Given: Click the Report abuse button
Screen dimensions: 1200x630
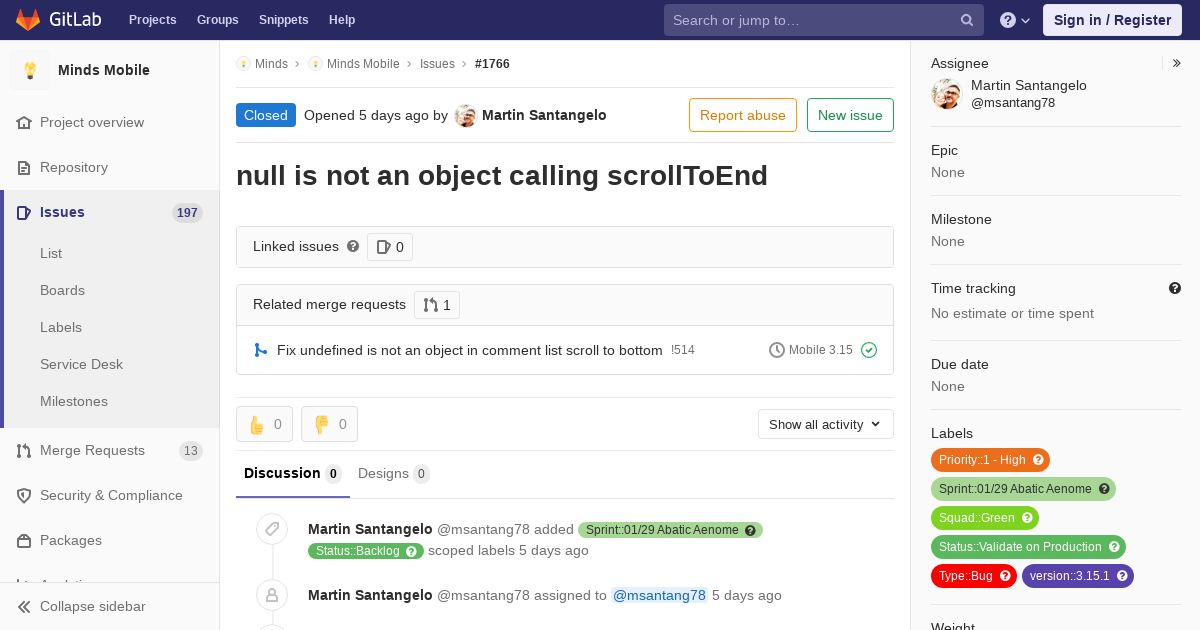Looking at the screenshot, I should click(x=742, y=115).
